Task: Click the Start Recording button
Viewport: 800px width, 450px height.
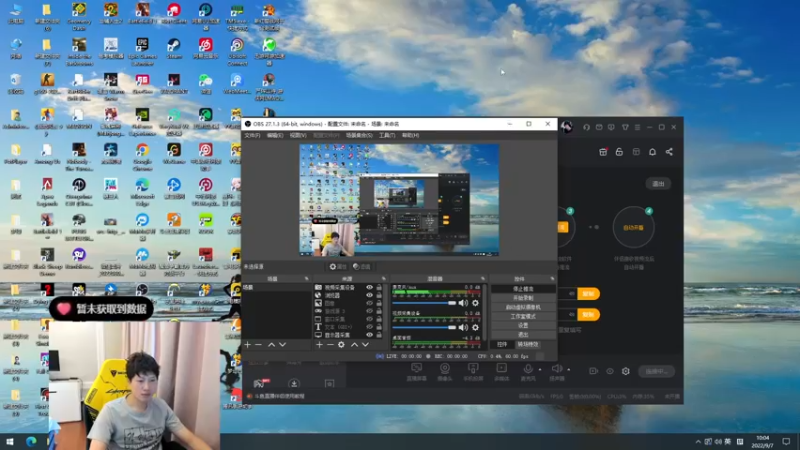Action: (x=523, y=298)
